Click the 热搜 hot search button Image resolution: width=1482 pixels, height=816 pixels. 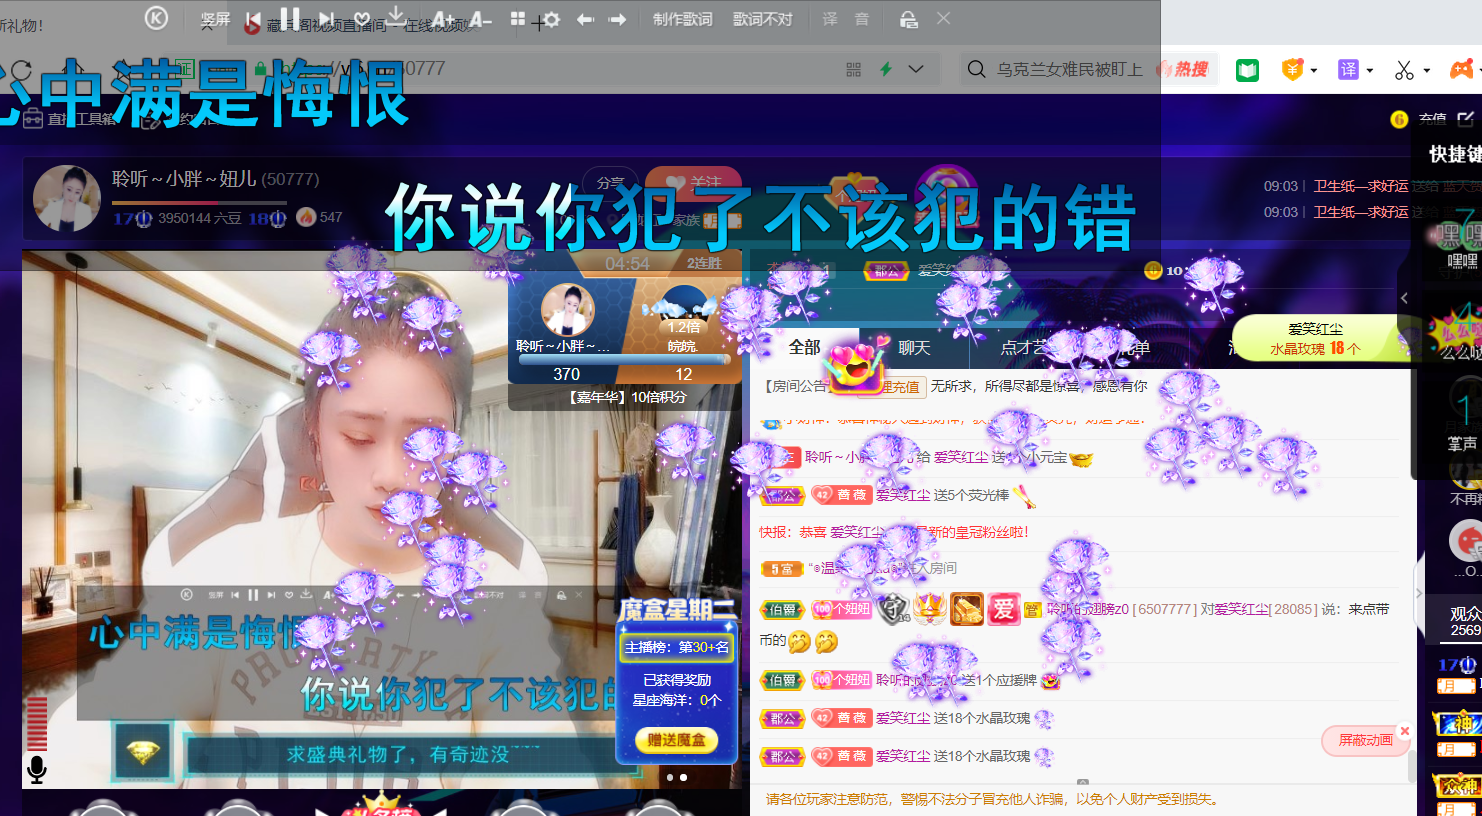point(1183,69)
